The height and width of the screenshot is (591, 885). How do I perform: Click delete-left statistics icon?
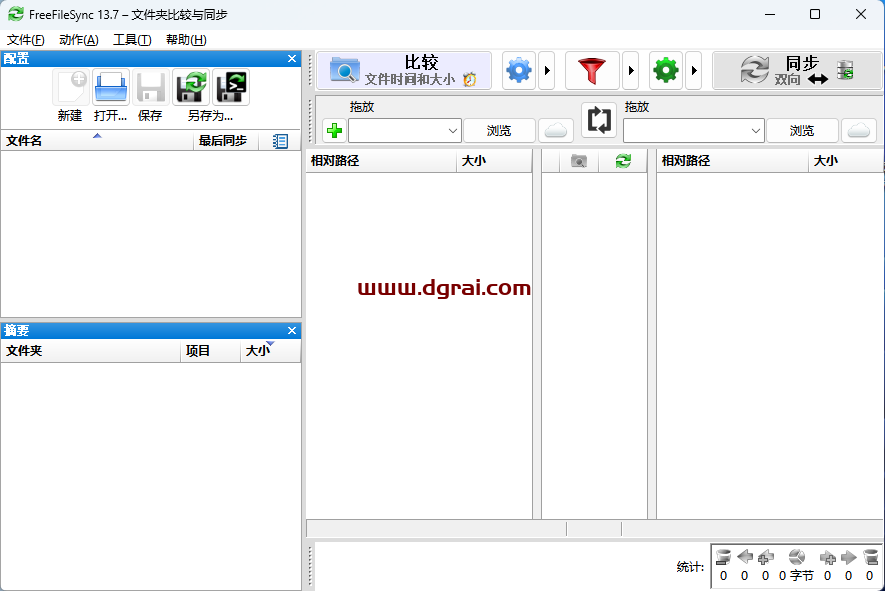pyautogui.click(x=723, y=558)
